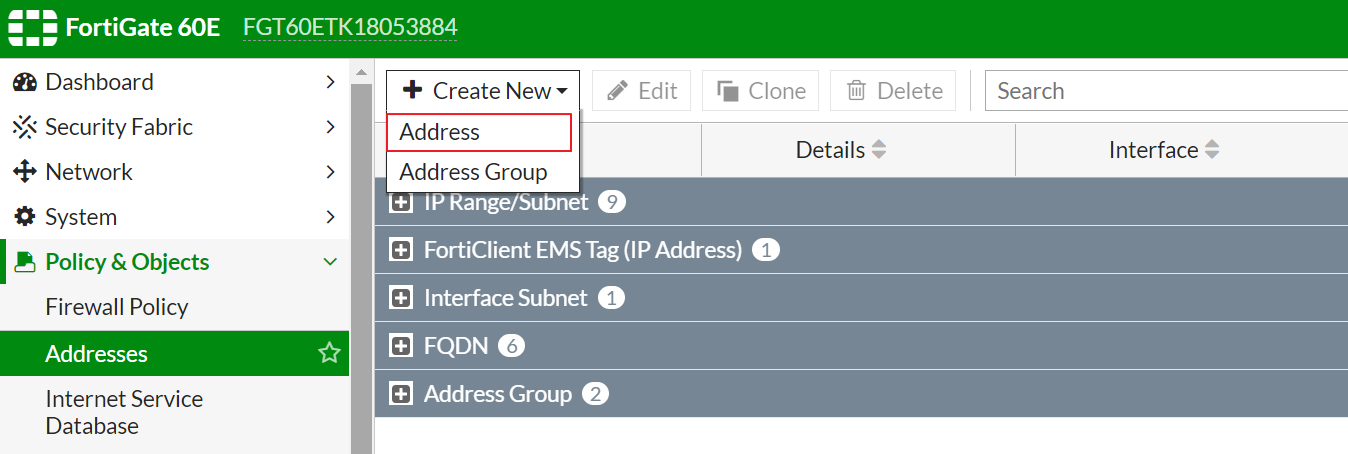Viewport: 1348px width, 454px height.
Task: Expand the FortiClient EMS Tag group
Action: [401, 250]
